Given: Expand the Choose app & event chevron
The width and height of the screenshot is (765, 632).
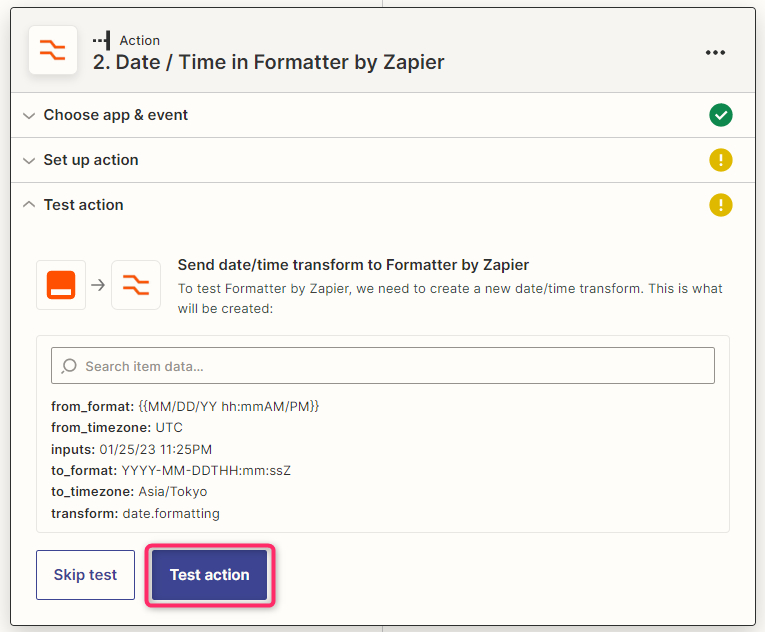Looking at the screenshot, I should 29,116.
